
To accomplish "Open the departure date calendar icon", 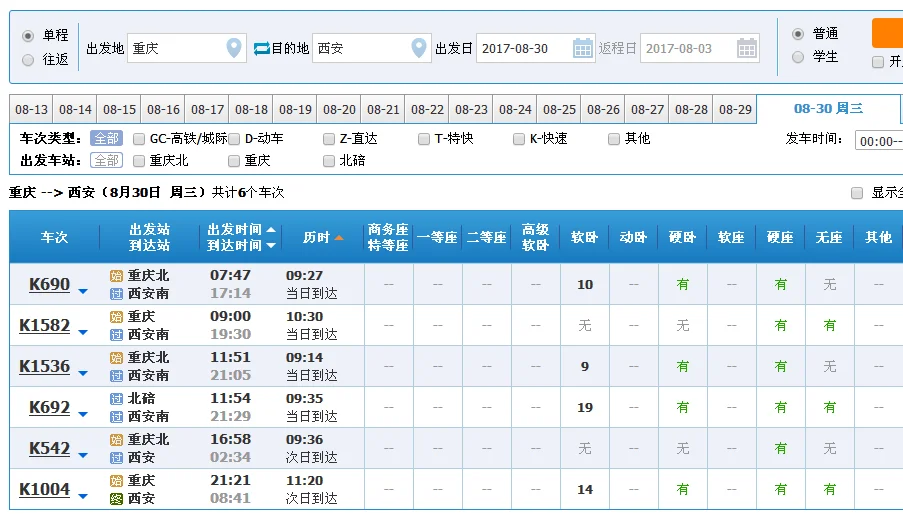I will [582, 48].
